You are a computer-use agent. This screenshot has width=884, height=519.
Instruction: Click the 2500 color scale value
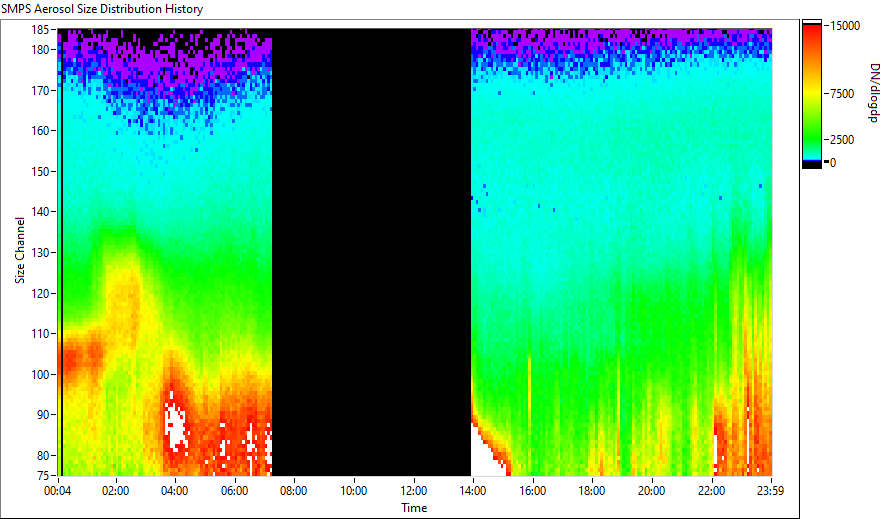coord(842,140)
